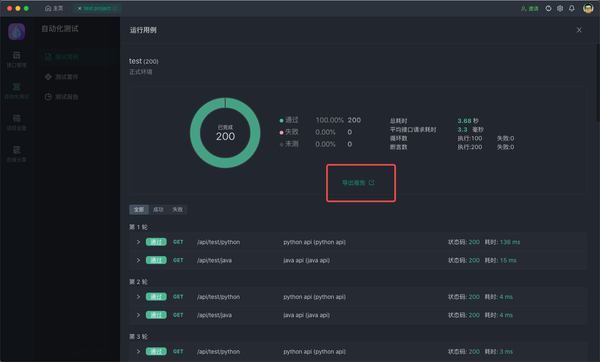Screen dimensions: 600x362
Task: Expand the round 2 /api/test/java row
Action: click(138, 315)
